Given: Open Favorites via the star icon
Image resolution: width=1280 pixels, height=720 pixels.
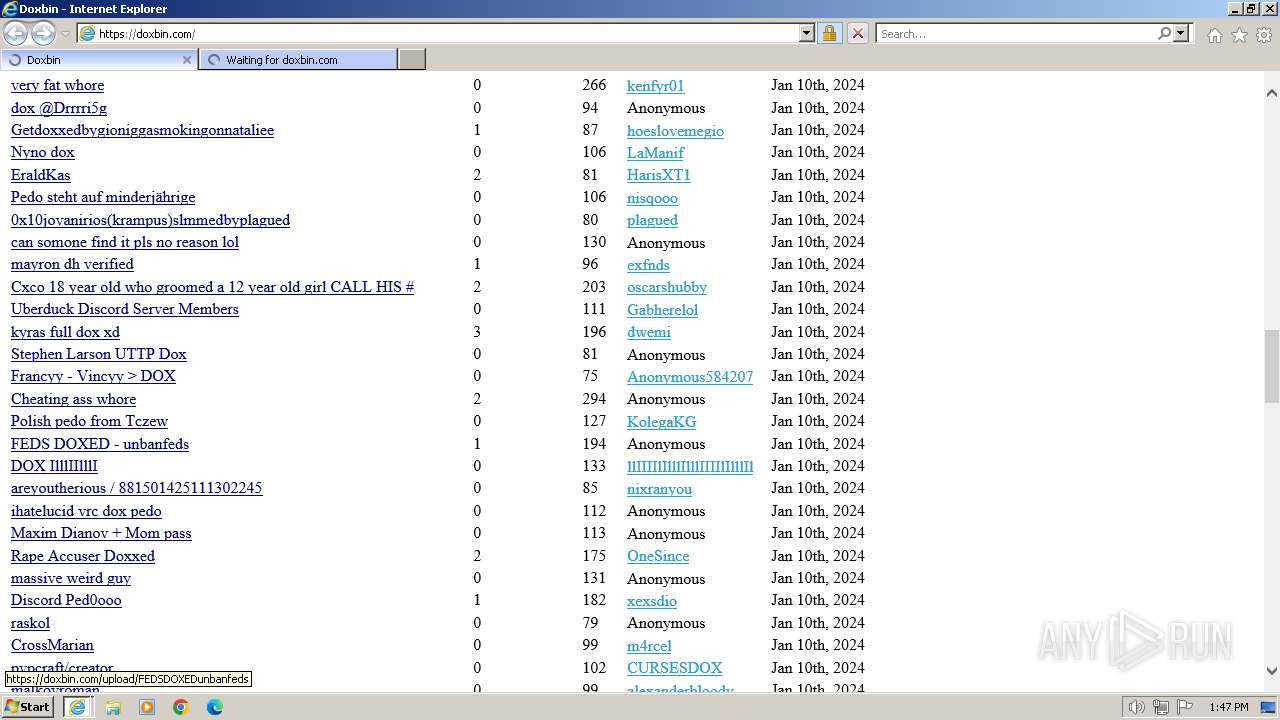Looking at the screenshot, I should click(1239, 35).
